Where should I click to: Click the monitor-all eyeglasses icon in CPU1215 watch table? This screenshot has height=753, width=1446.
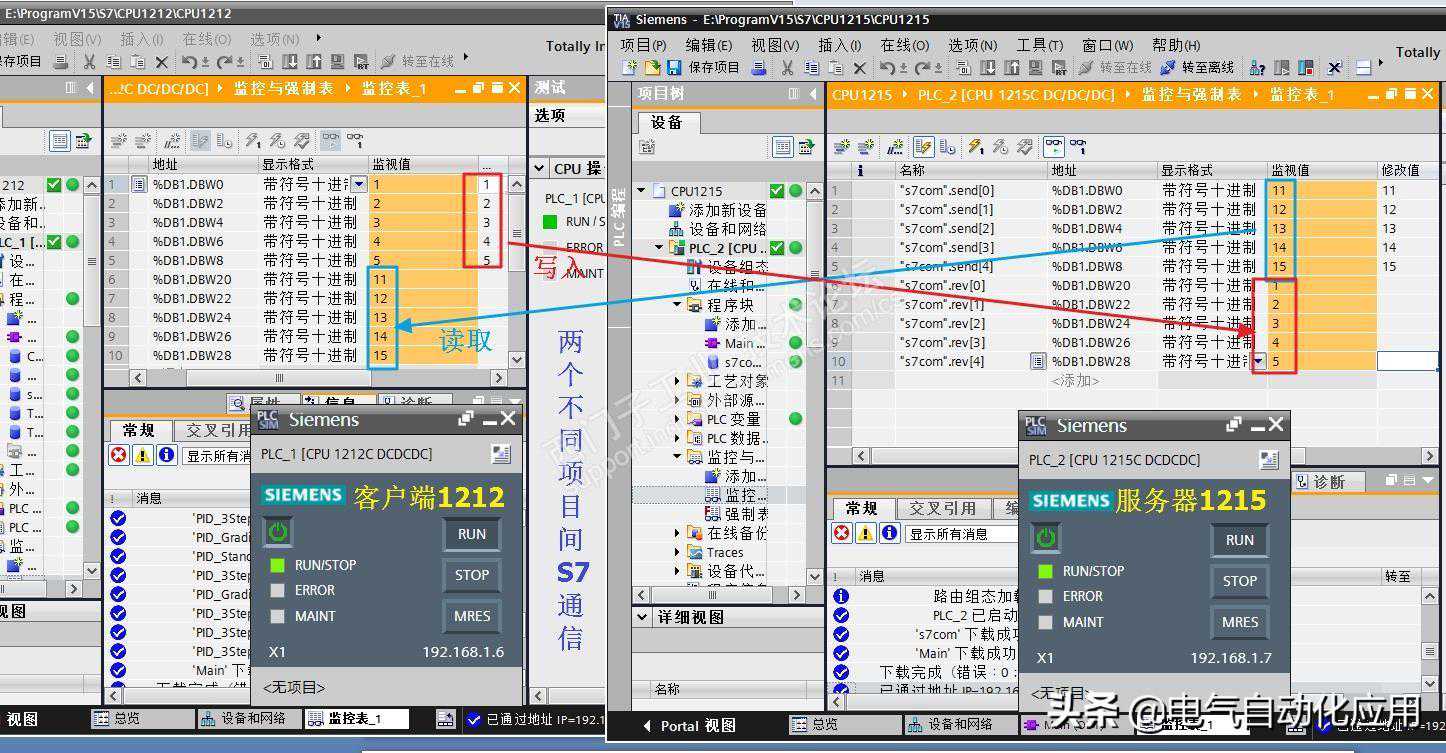click(1053, 147)
